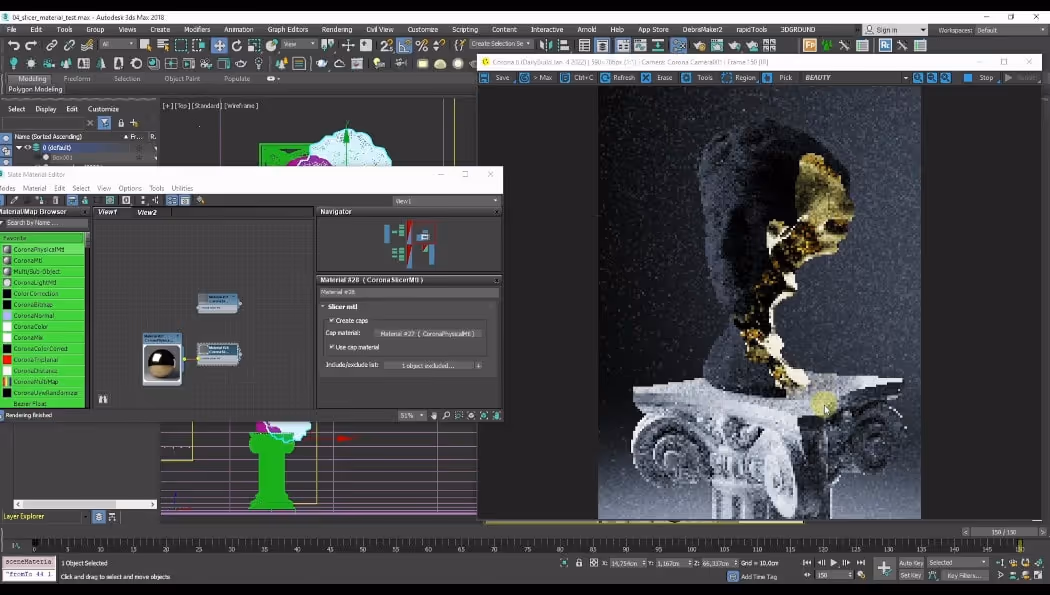Select the Freeform ribbon tab
The width and height of the screenshot is (1050, 595).
point(76,79)
